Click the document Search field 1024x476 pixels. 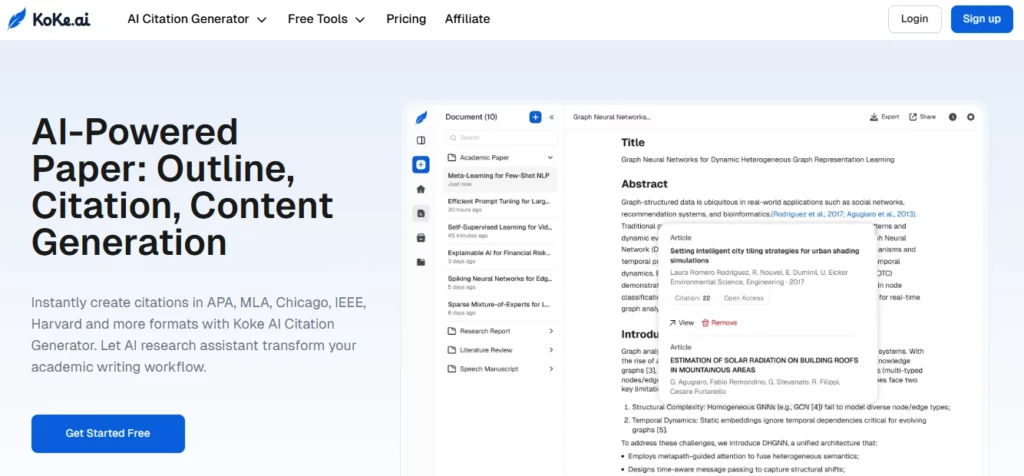(x=500, y=137)
